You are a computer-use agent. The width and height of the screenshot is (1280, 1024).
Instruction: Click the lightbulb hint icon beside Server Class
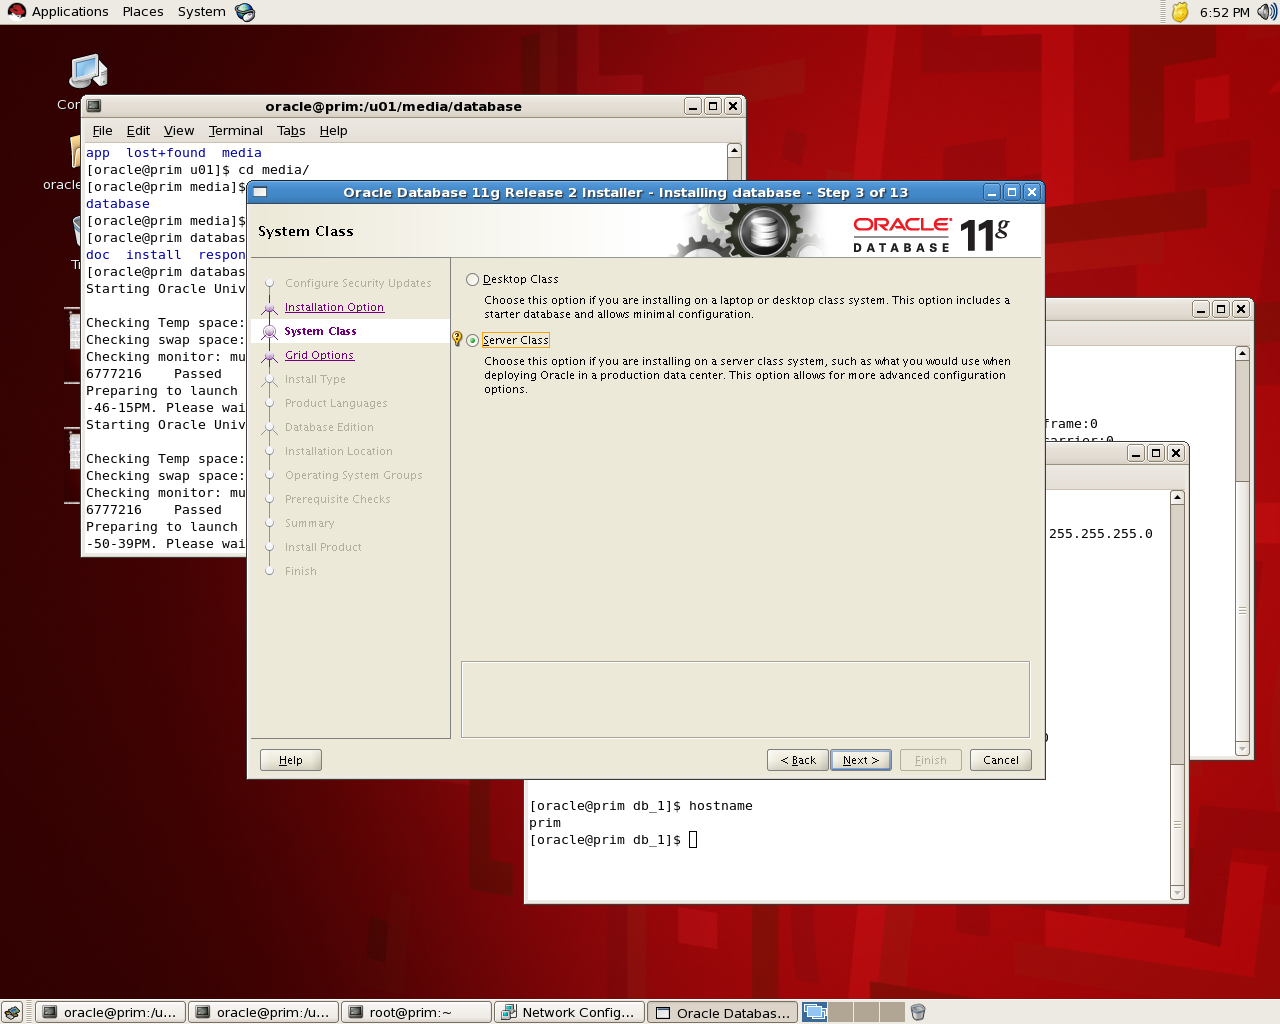(x=458, y=339)
